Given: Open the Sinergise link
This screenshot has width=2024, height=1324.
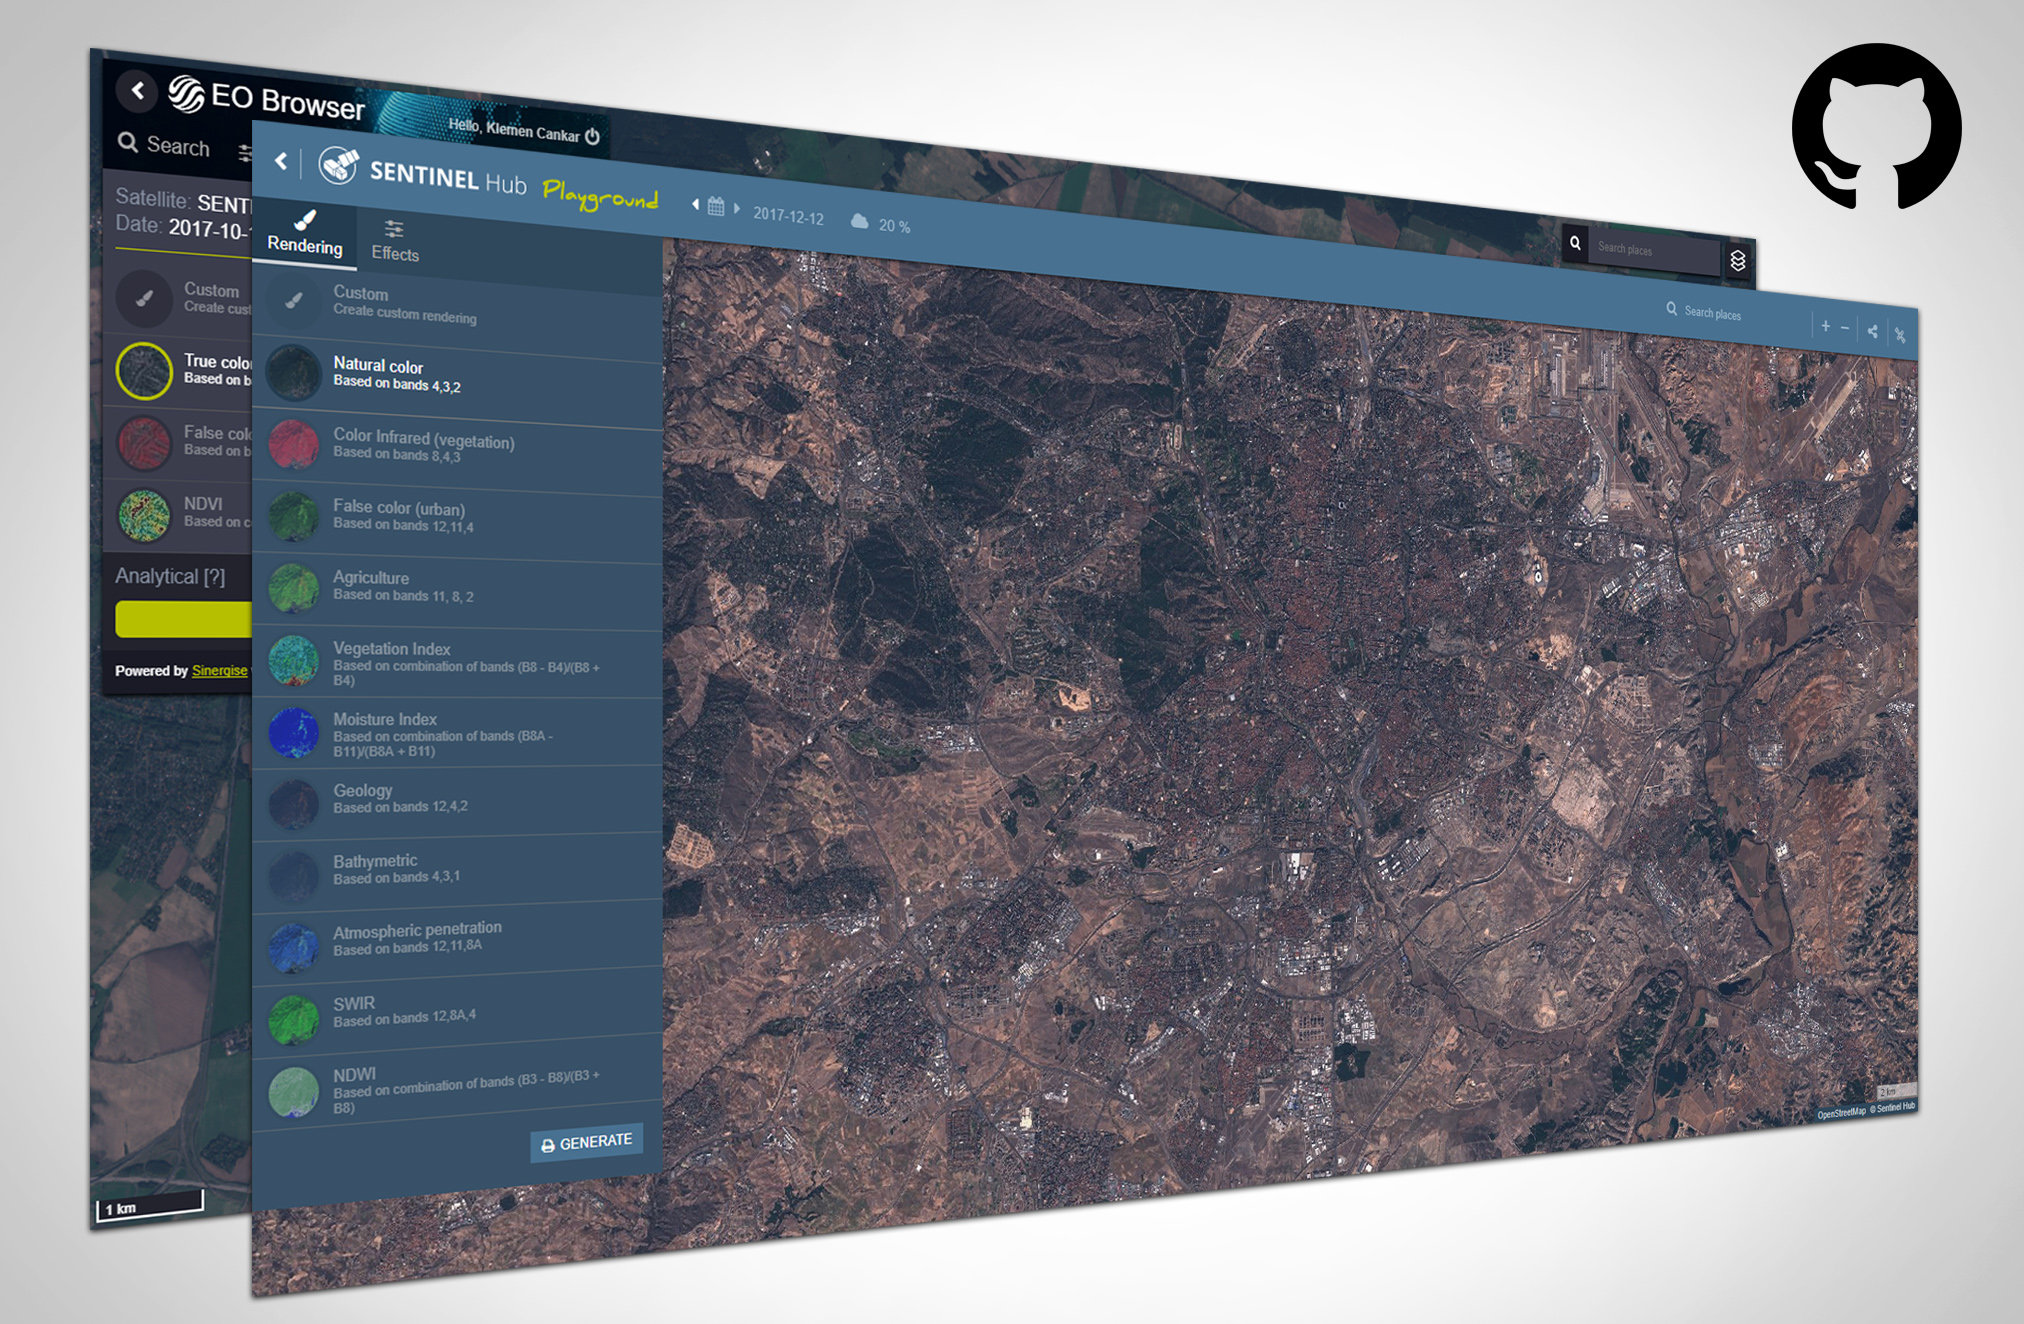Looking at the screenshot, I should pyautogui.click(x=219, y=670).
